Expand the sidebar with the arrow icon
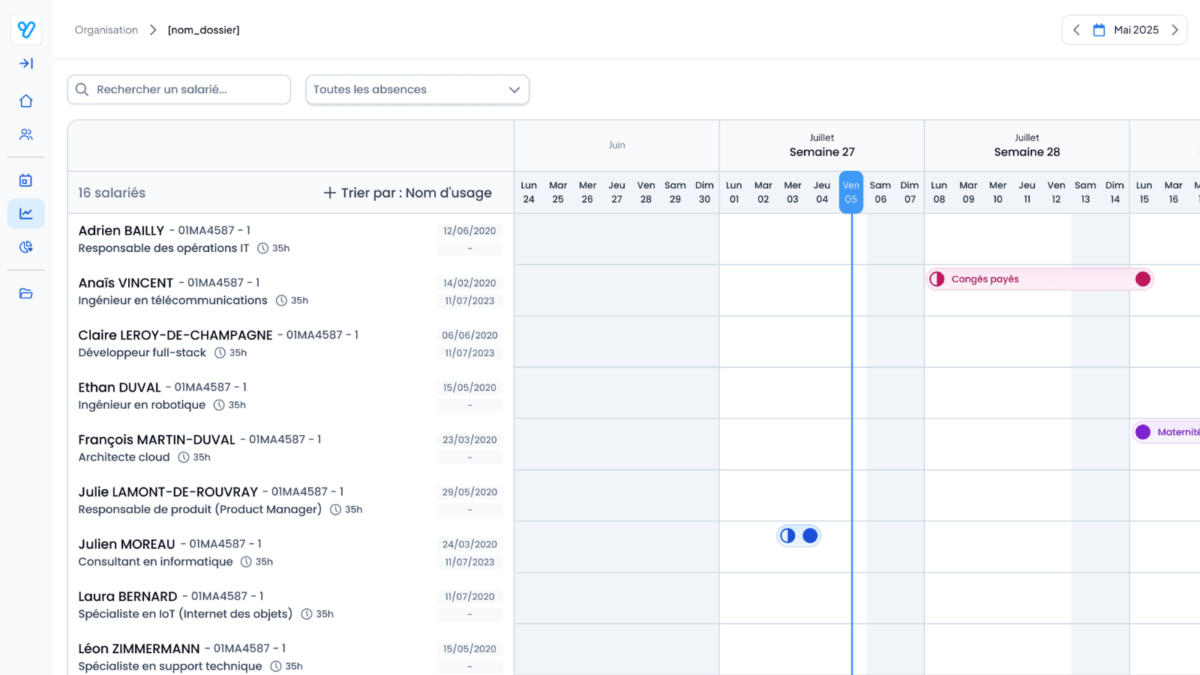The height and width of the screenshot is (675, 1200). [x=26, y=64]
